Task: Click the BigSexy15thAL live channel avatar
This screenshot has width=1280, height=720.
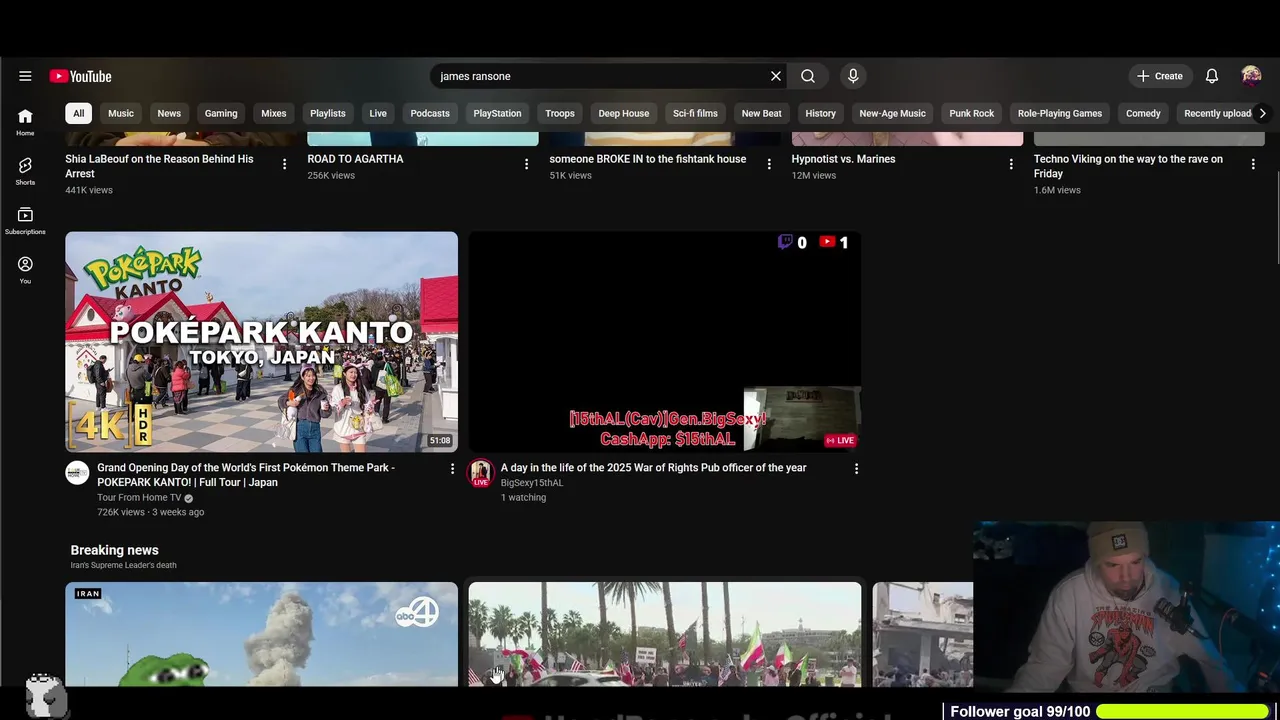Action: (481, 473)
